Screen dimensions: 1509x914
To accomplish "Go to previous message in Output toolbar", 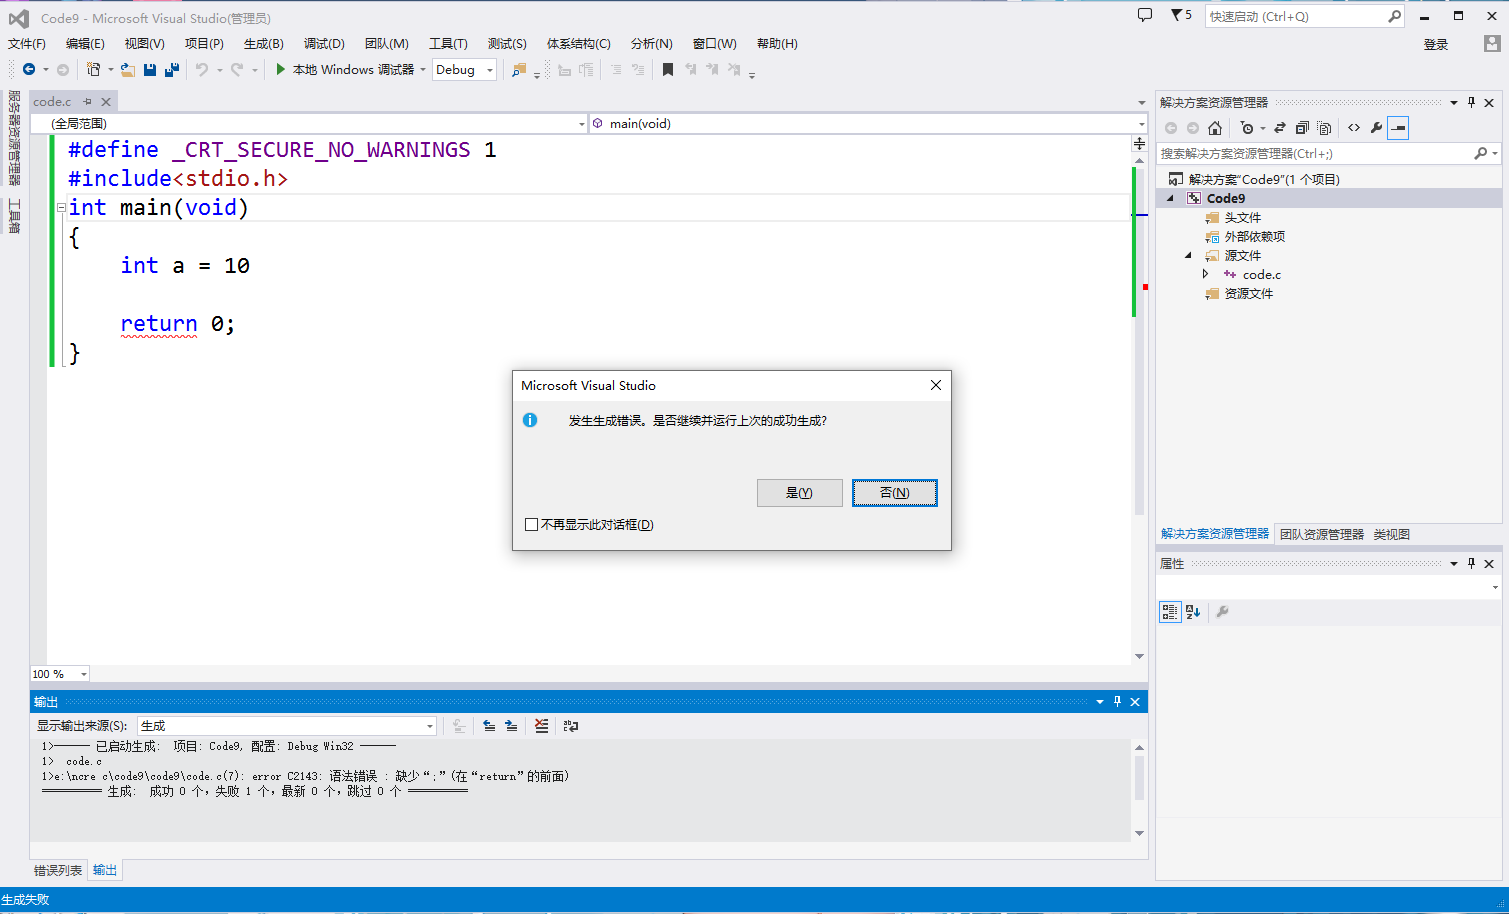I will [489, 726].
